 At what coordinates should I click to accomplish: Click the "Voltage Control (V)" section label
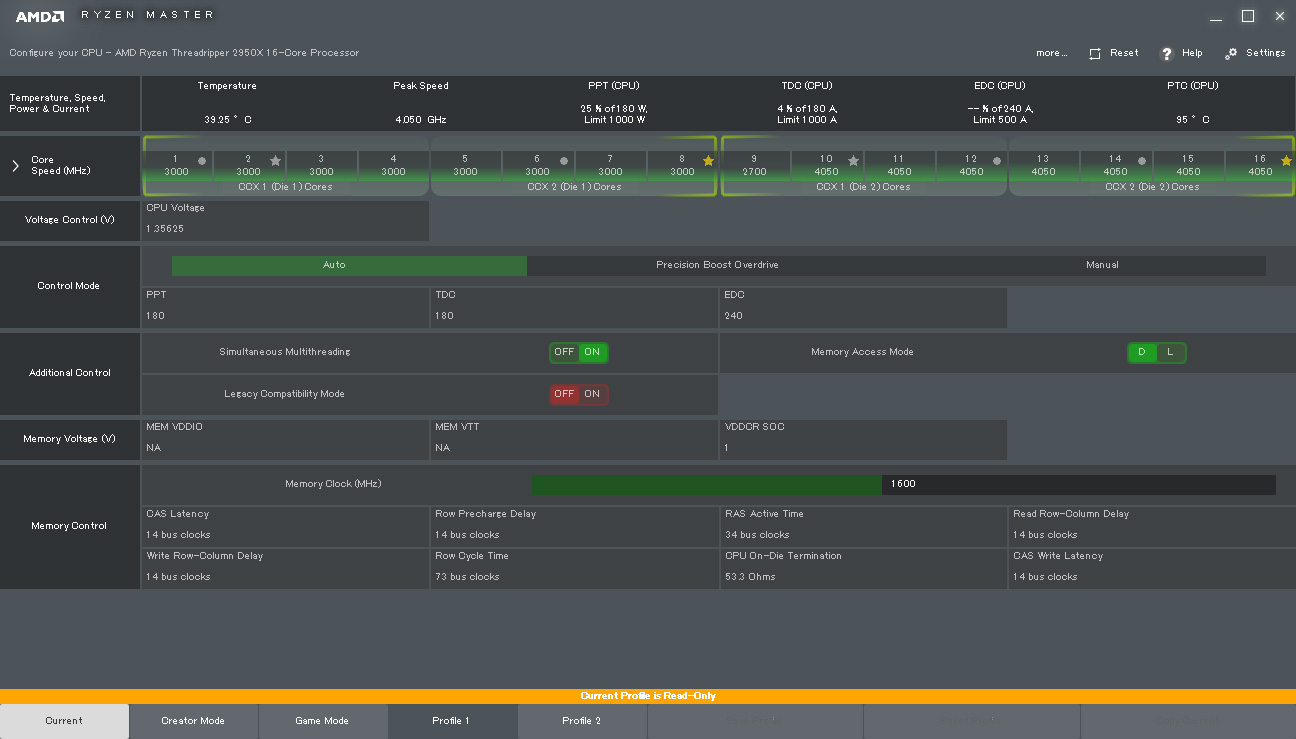tap(69, 220)
